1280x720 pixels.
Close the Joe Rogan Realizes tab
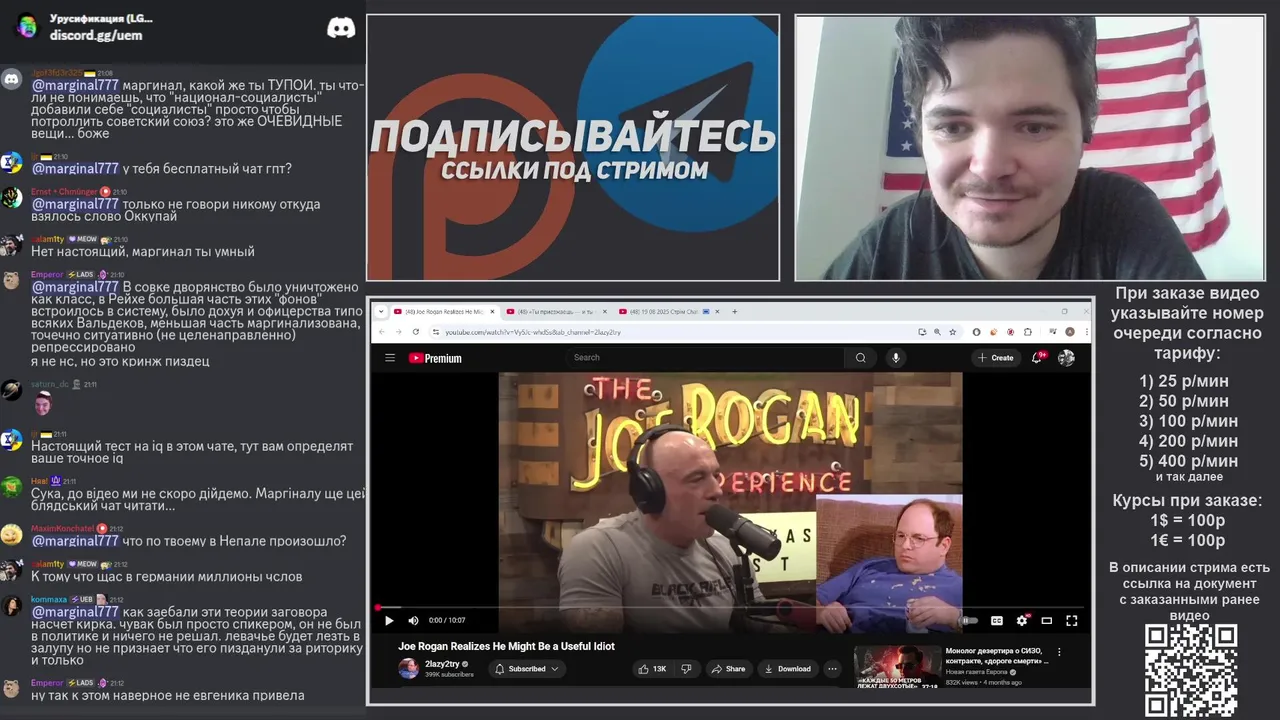pyautogui.click(x=492, y=311)
